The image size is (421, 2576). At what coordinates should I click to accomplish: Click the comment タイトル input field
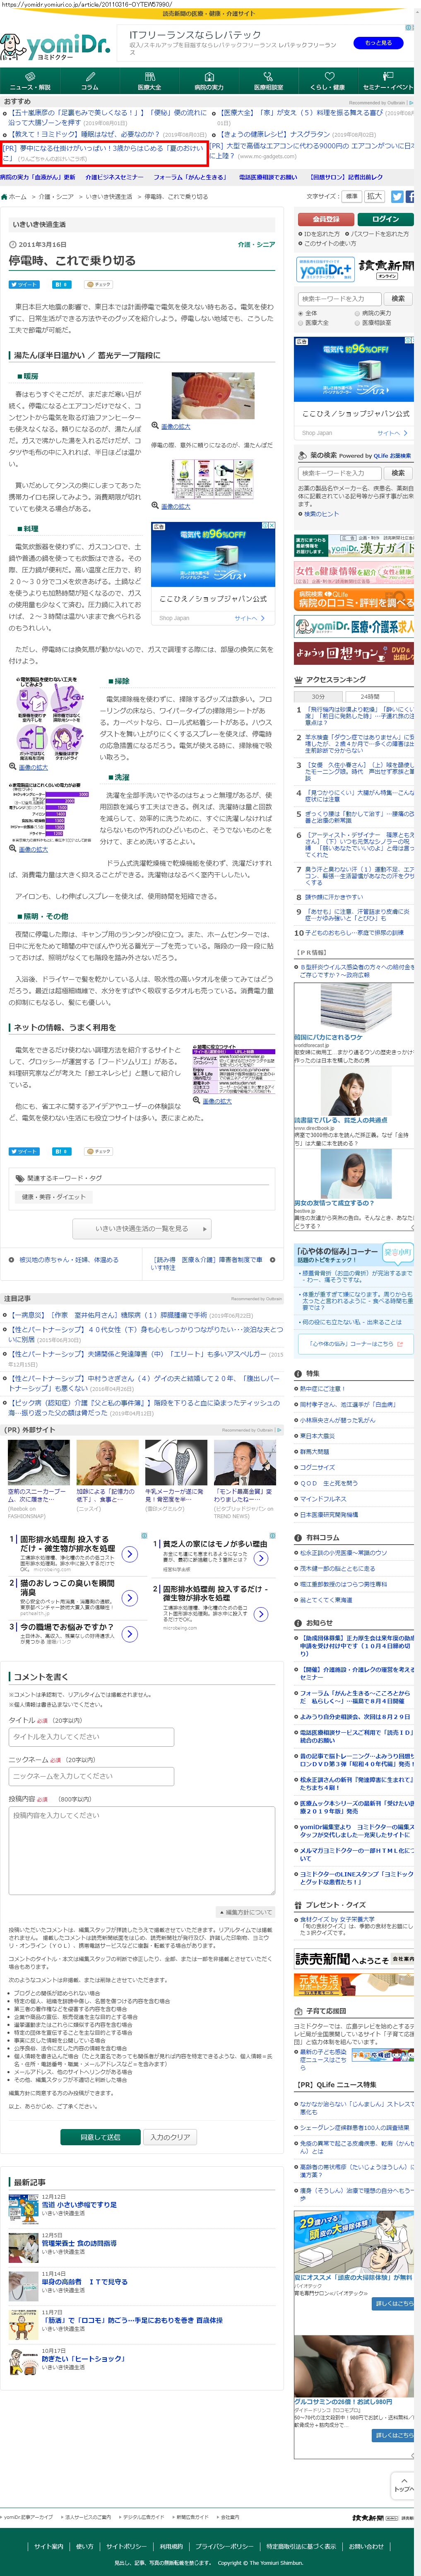click(x=92, y=1737)
